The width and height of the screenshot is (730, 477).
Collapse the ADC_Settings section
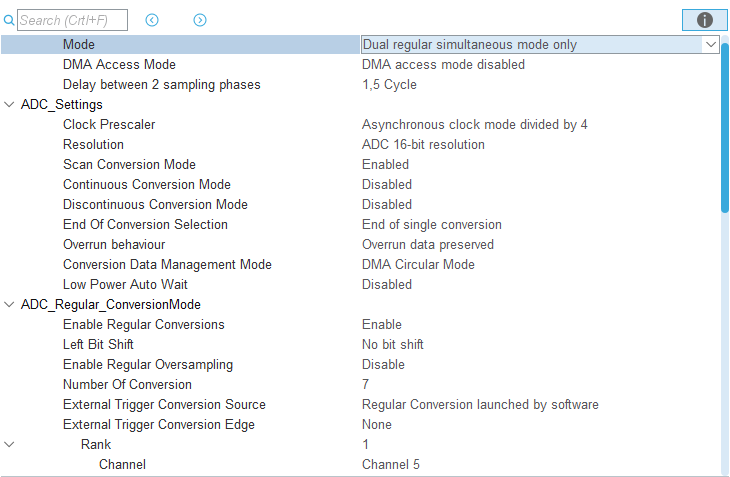9,104
